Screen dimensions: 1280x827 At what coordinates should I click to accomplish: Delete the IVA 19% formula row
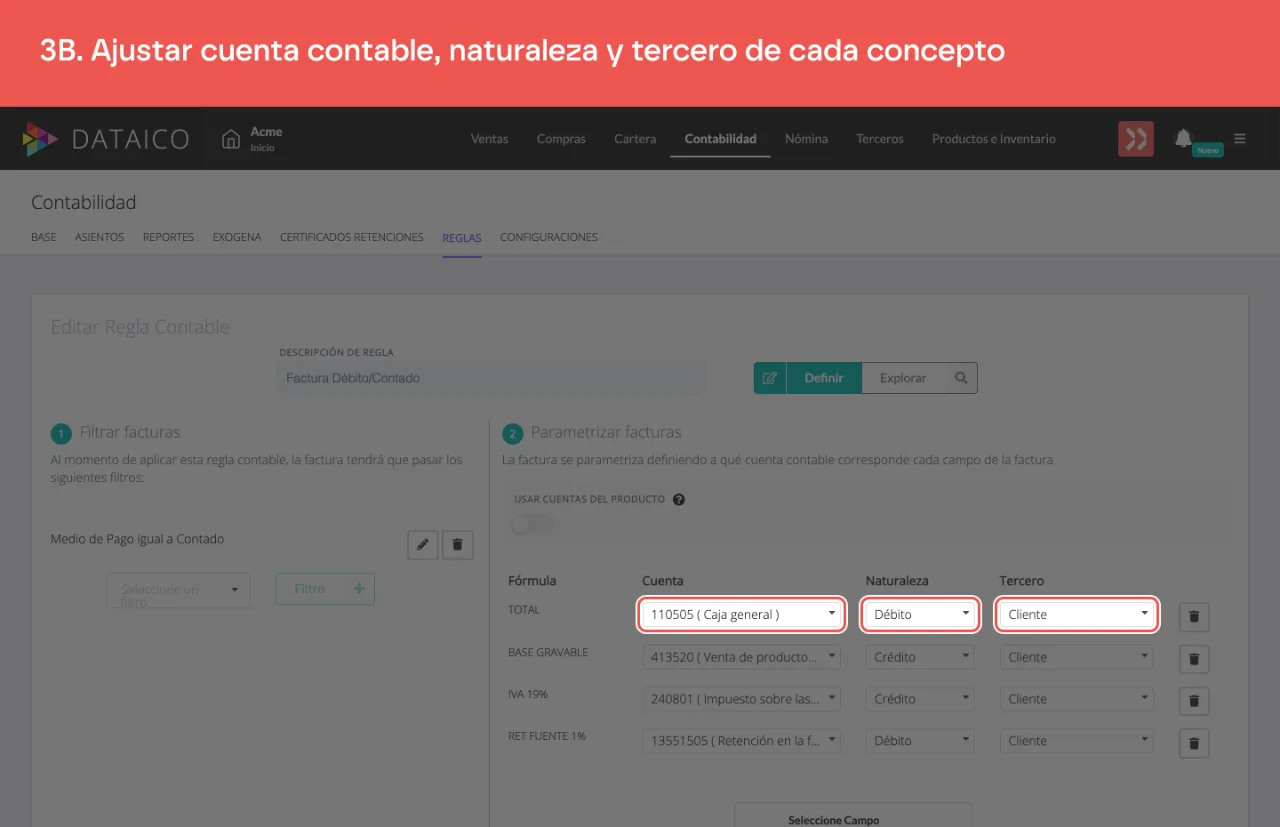click(x=1194, y=701)
